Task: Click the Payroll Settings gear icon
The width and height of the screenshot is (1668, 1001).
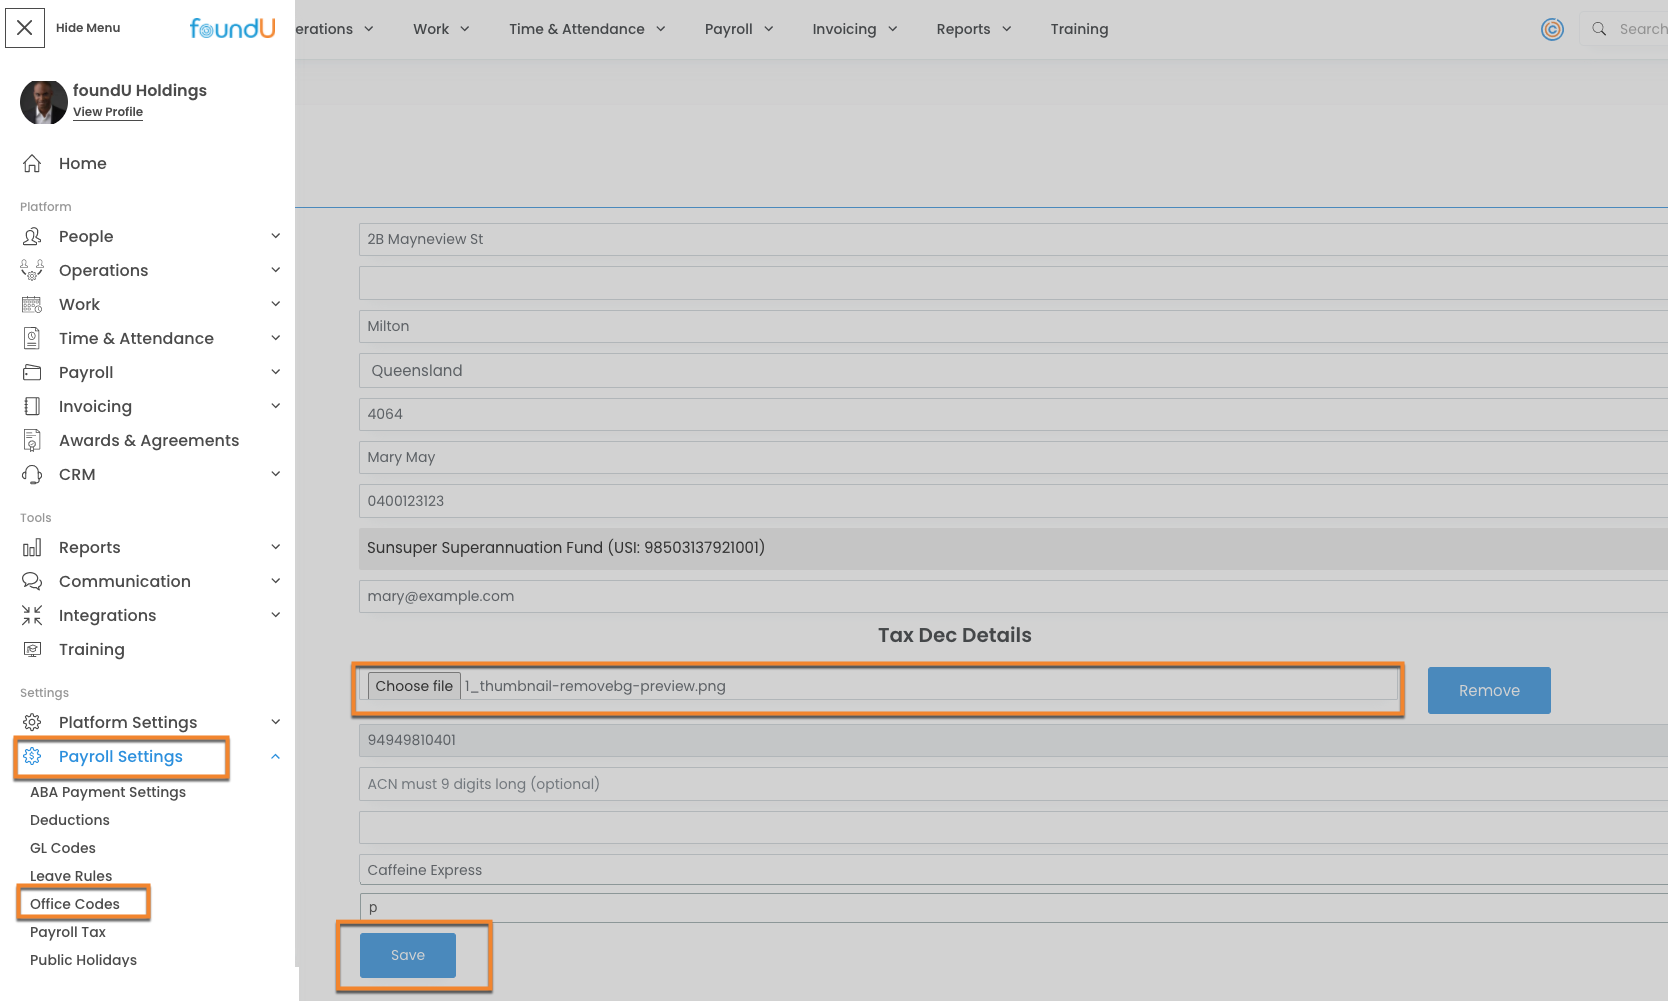Action: point(32,756)
